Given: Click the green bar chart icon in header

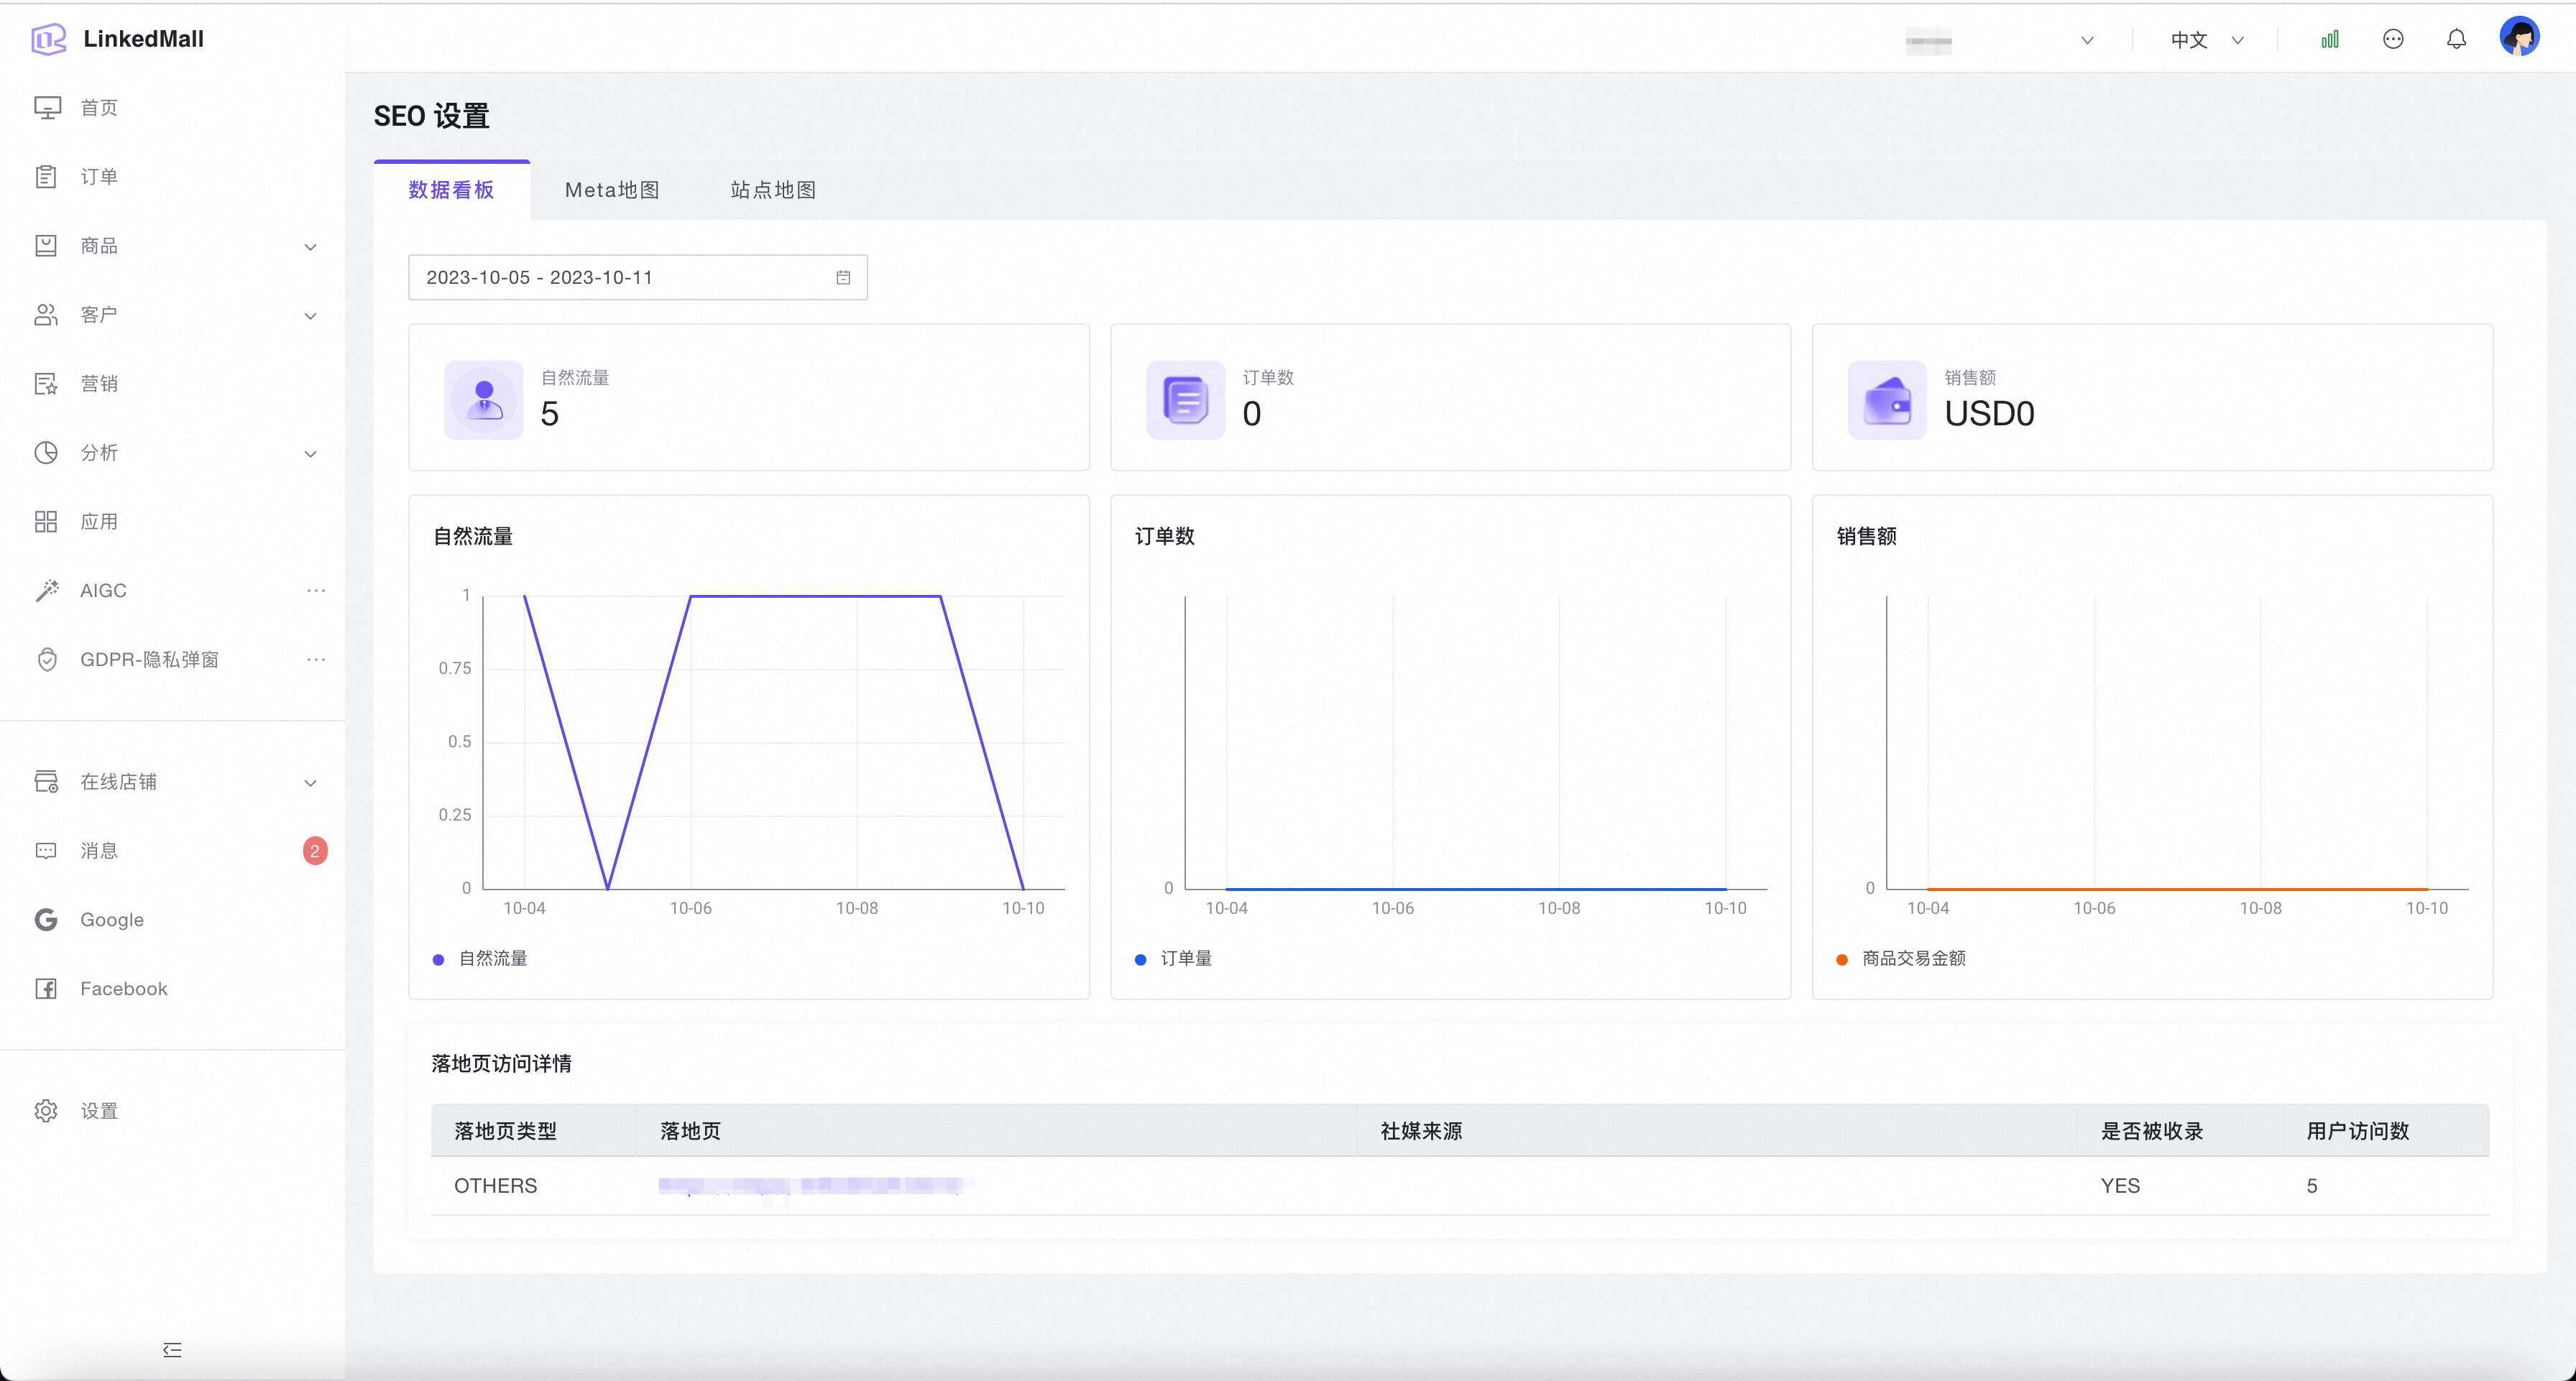Looking at the screenshot, I should 2329,40.
